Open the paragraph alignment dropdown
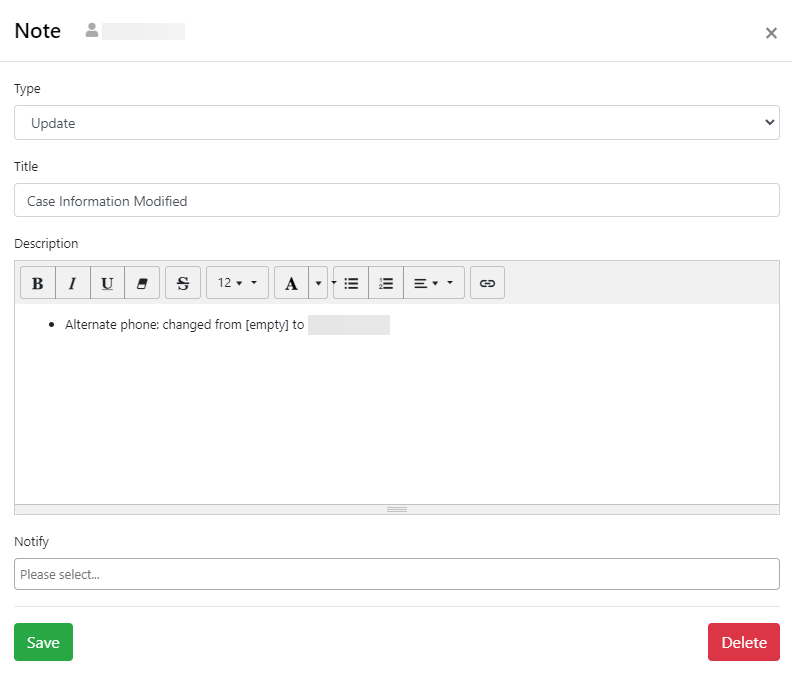 [x=434, y=283]
